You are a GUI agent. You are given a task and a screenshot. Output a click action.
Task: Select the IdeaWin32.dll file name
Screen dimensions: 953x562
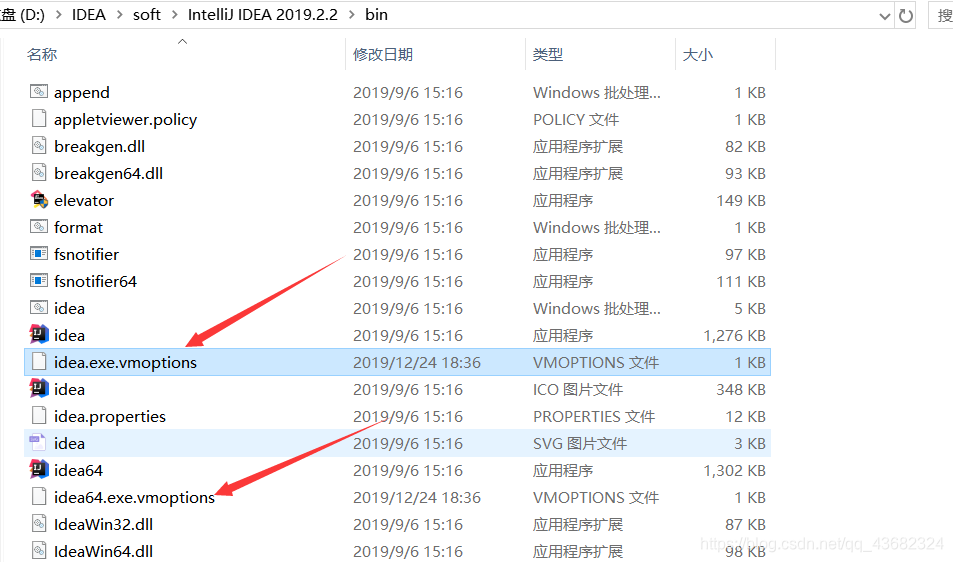[103, 524]
